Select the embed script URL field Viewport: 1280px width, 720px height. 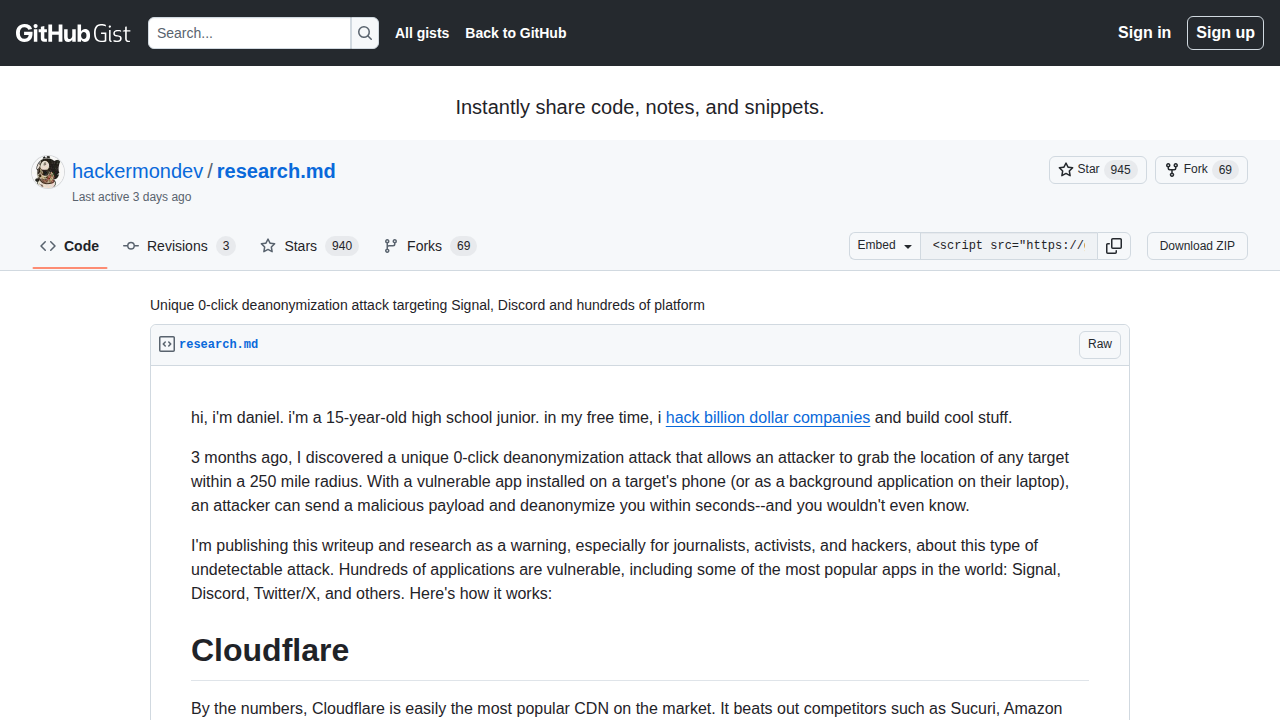[1009, 246]
